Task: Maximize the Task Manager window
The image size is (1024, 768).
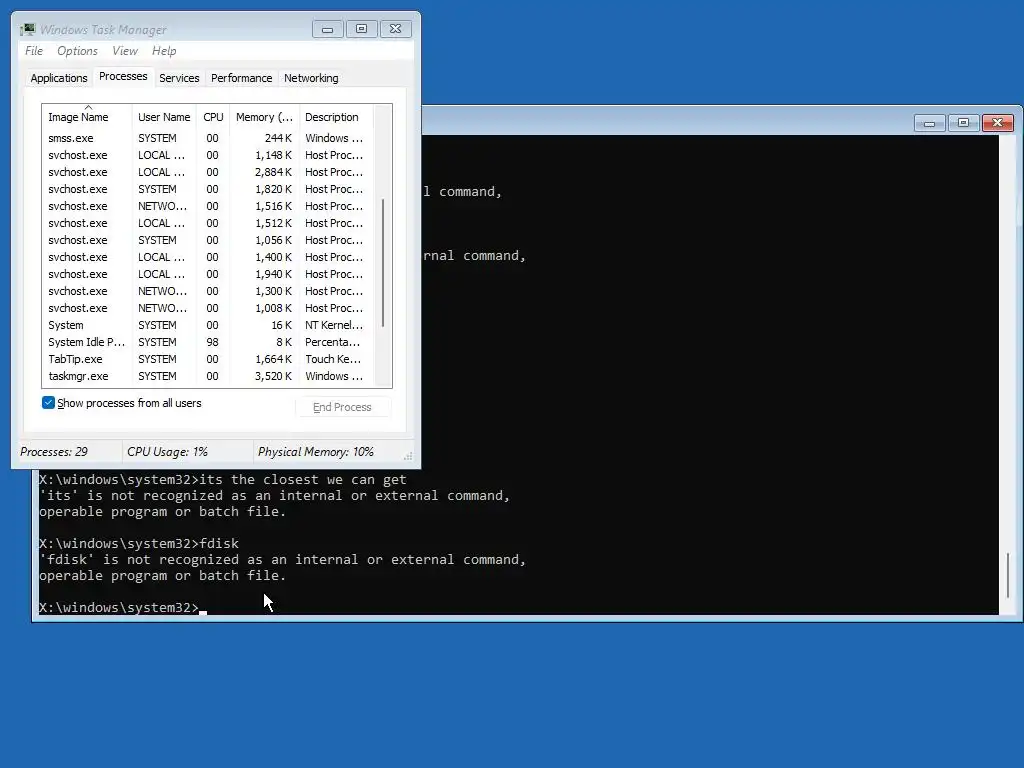Action: click(361, 29)
